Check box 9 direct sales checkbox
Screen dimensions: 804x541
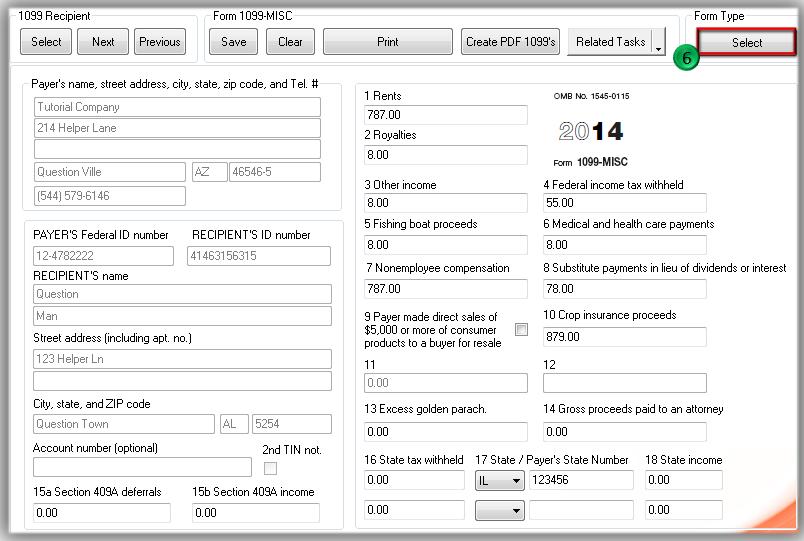pos(521,329)
